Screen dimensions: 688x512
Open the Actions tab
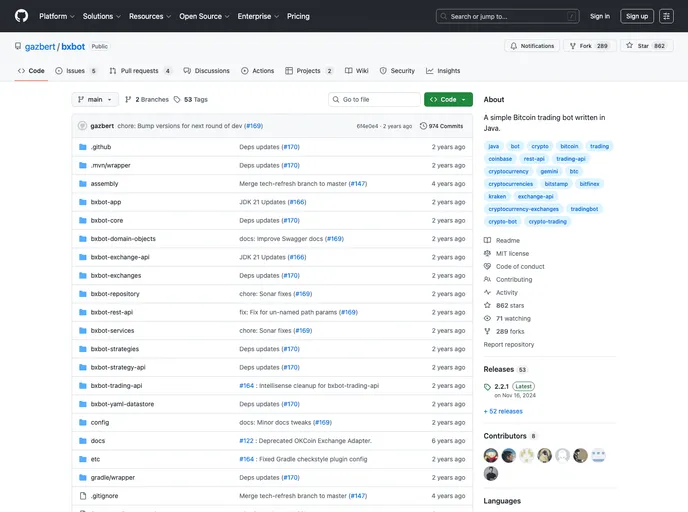pos(258,71)
